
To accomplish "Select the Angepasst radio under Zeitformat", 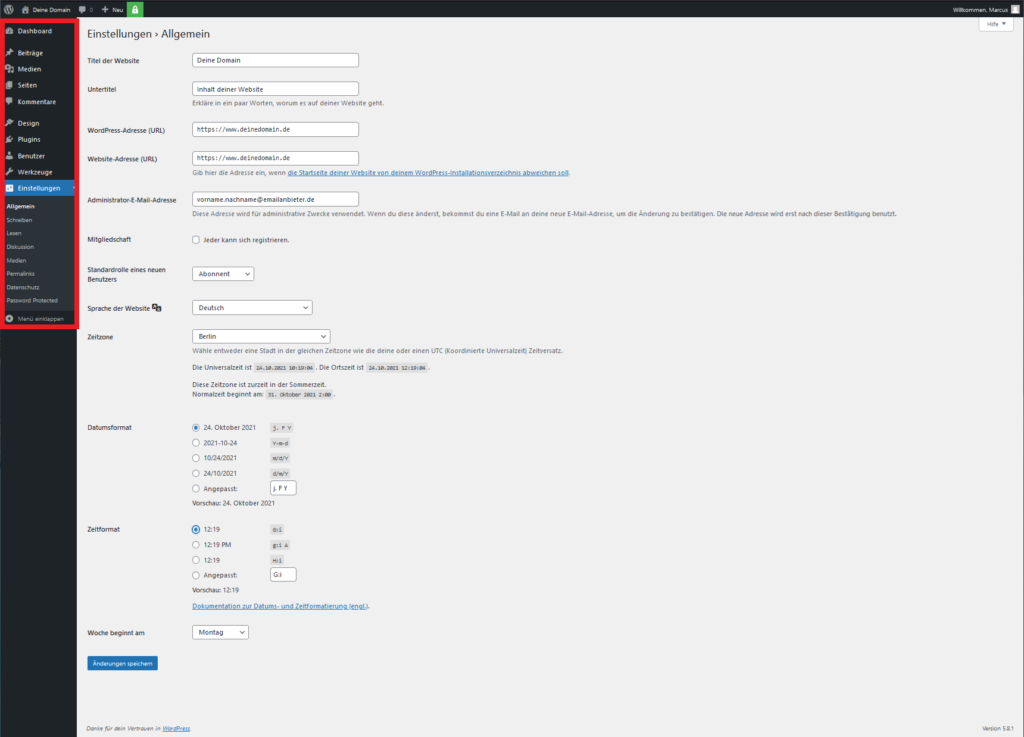I will click(196, 575).
